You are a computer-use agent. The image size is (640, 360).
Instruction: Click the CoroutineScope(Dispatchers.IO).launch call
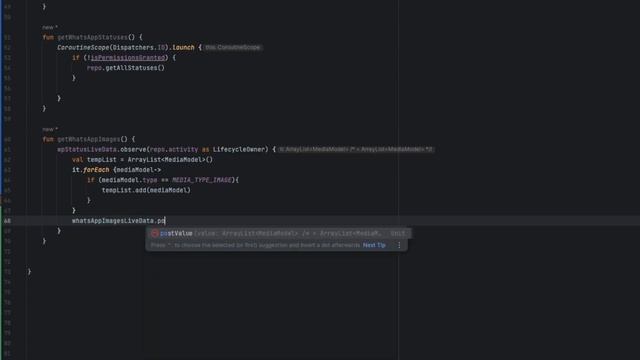pyautogui.click(x=126, y=47)
